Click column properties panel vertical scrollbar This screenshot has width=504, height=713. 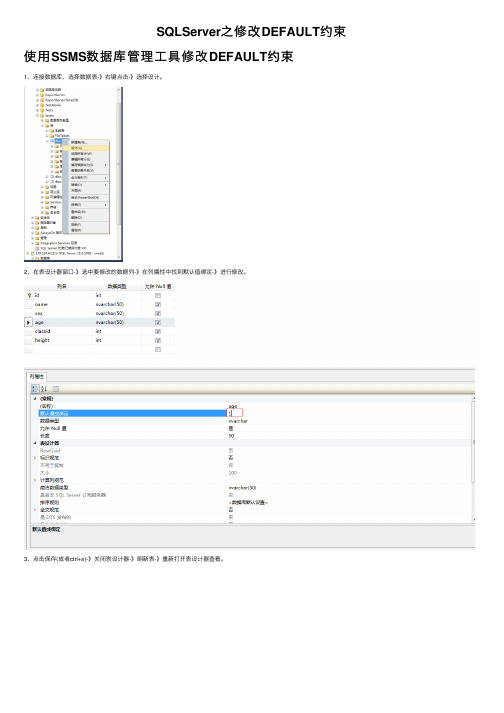[x=474, y=458]
